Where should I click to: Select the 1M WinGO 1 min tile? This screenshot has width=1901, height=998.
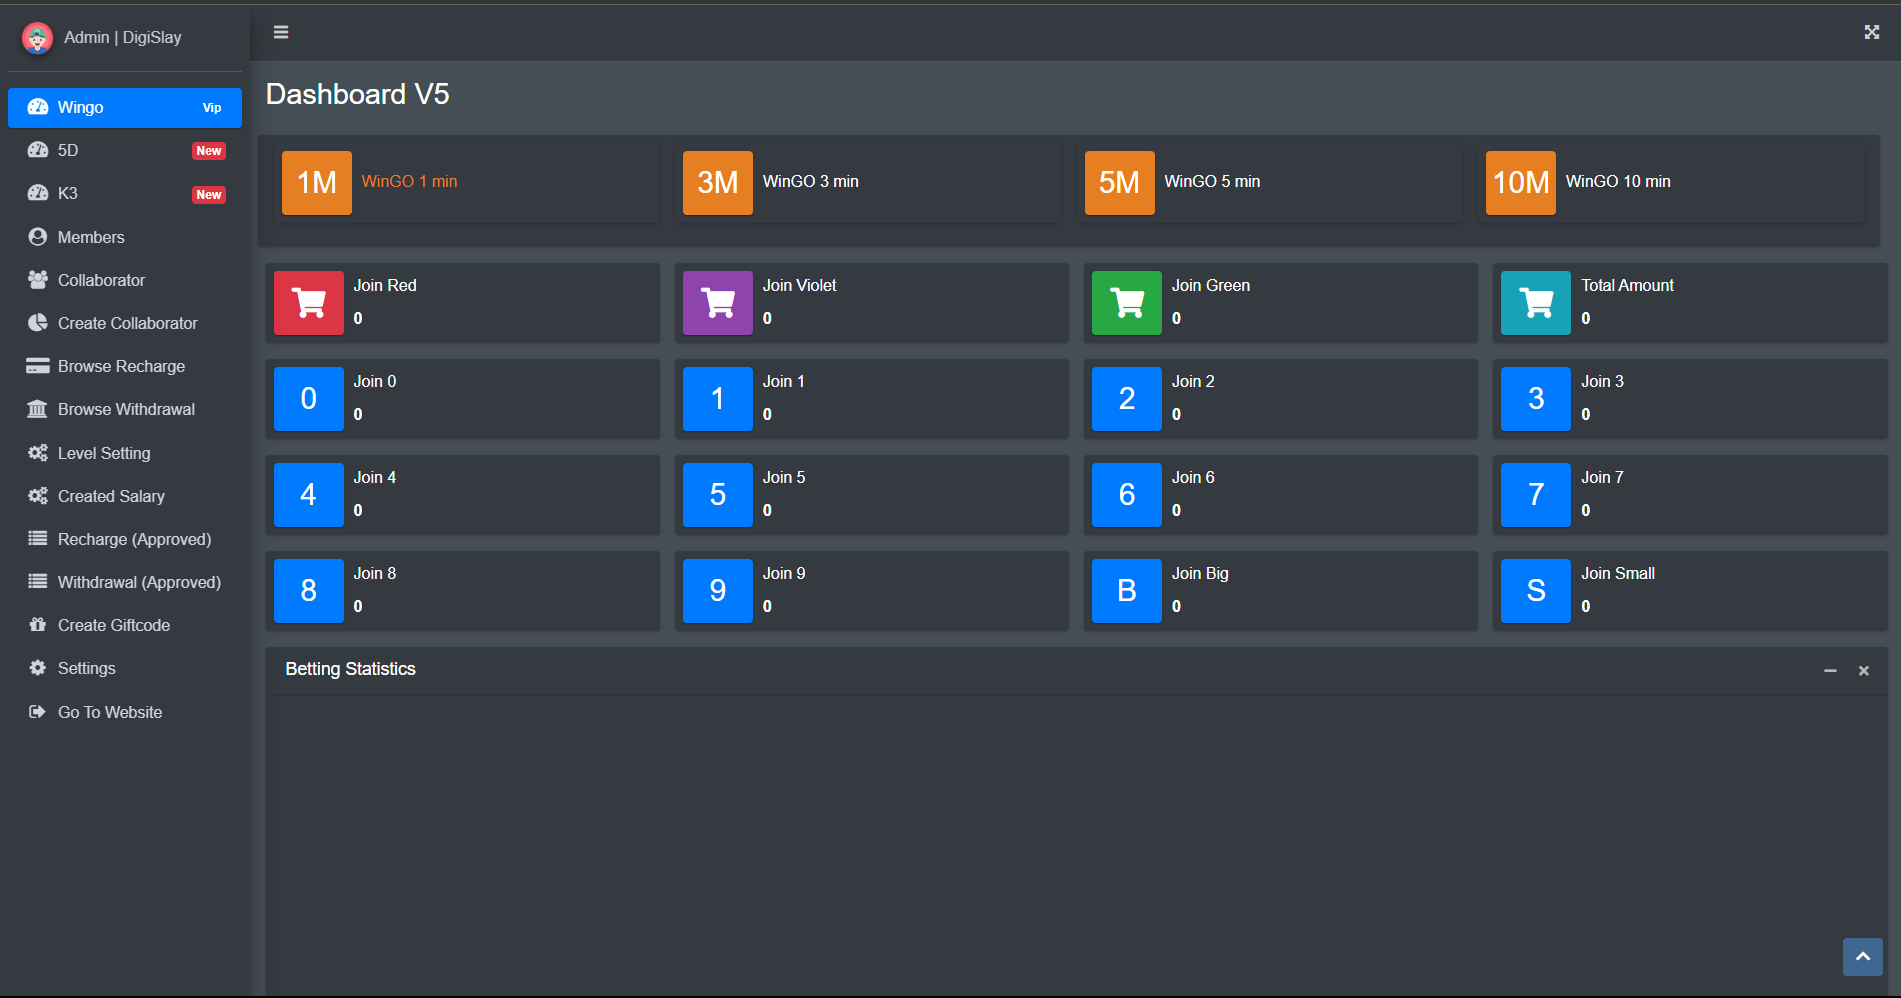coord(317,183)
